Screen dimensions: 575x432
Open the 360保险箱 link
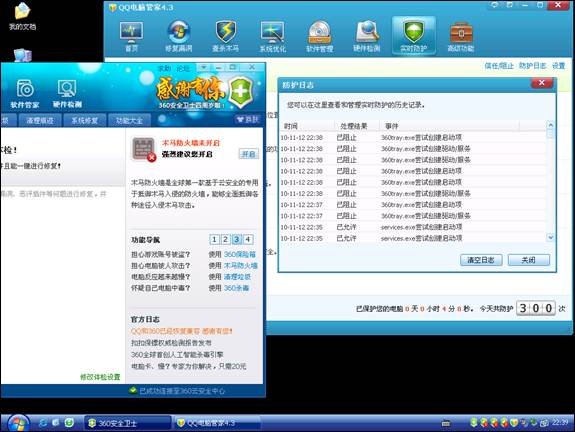240,254
